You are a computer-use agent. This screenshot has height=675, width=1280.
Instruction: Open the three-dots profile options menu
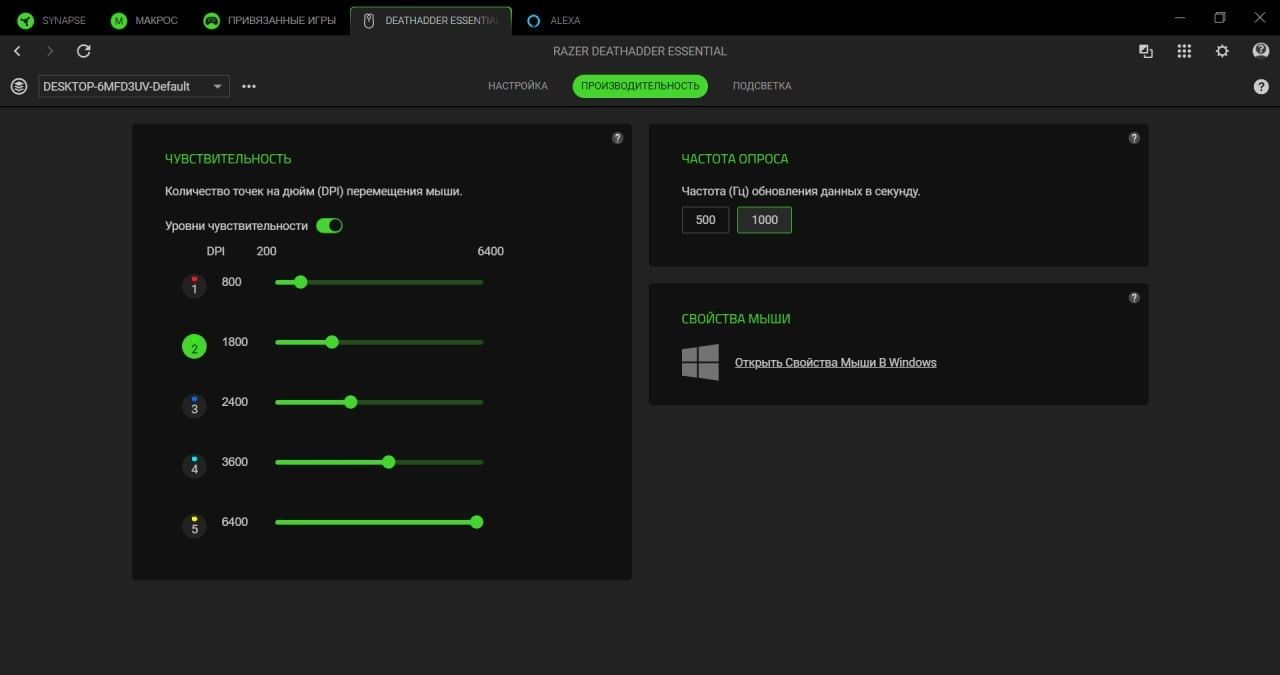249,86
